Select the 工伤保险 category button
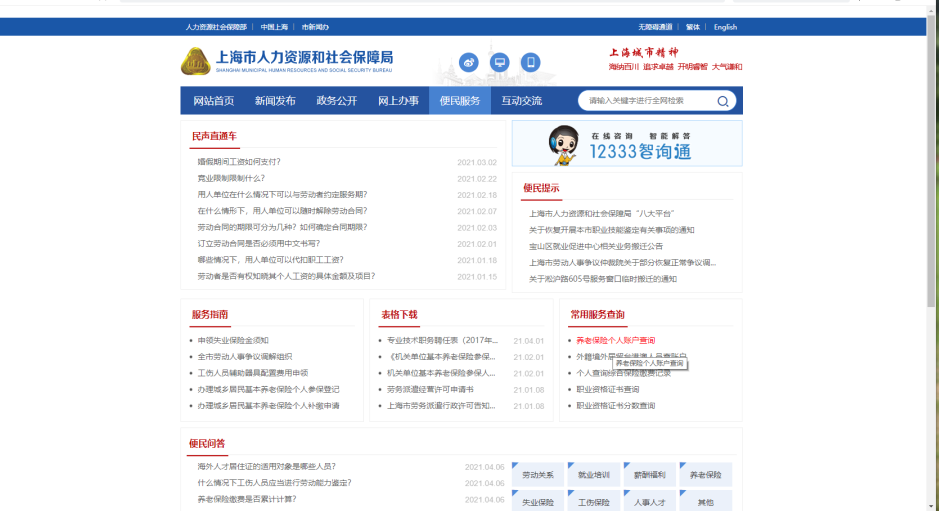This screenshot has width=939, height=511. tap(593, 501)
